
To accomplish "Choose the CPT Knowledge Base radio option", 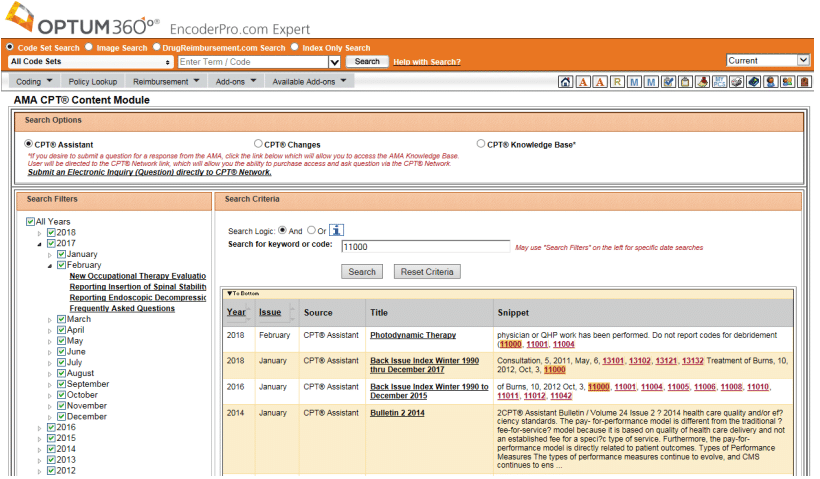I will (481, 143).
